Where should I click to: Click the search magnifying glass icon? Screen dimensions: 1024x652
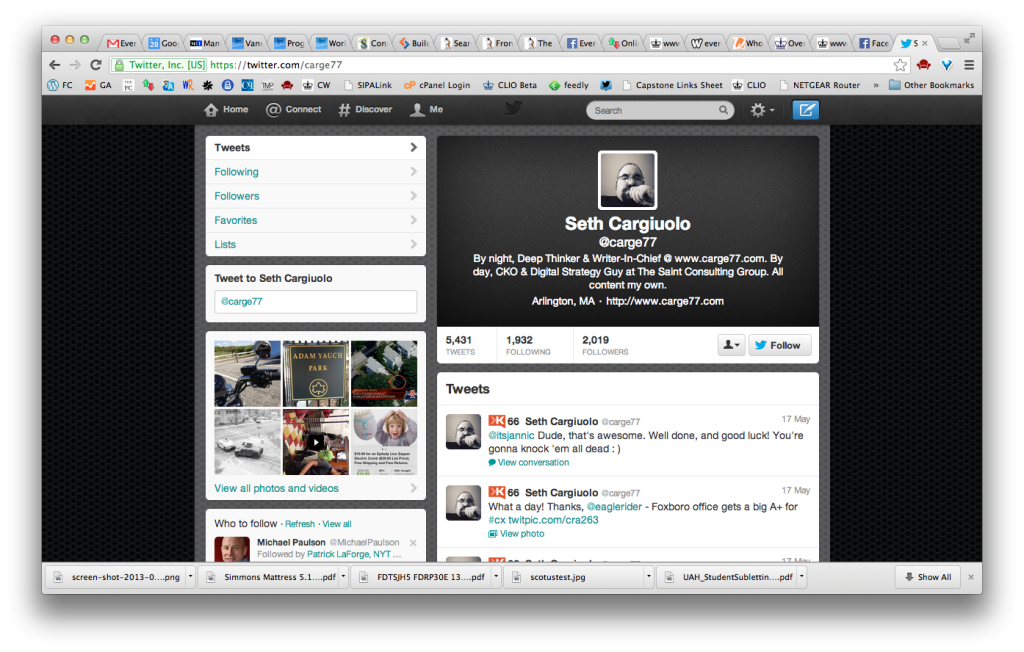pyautogui.click(x=723, y=110)
